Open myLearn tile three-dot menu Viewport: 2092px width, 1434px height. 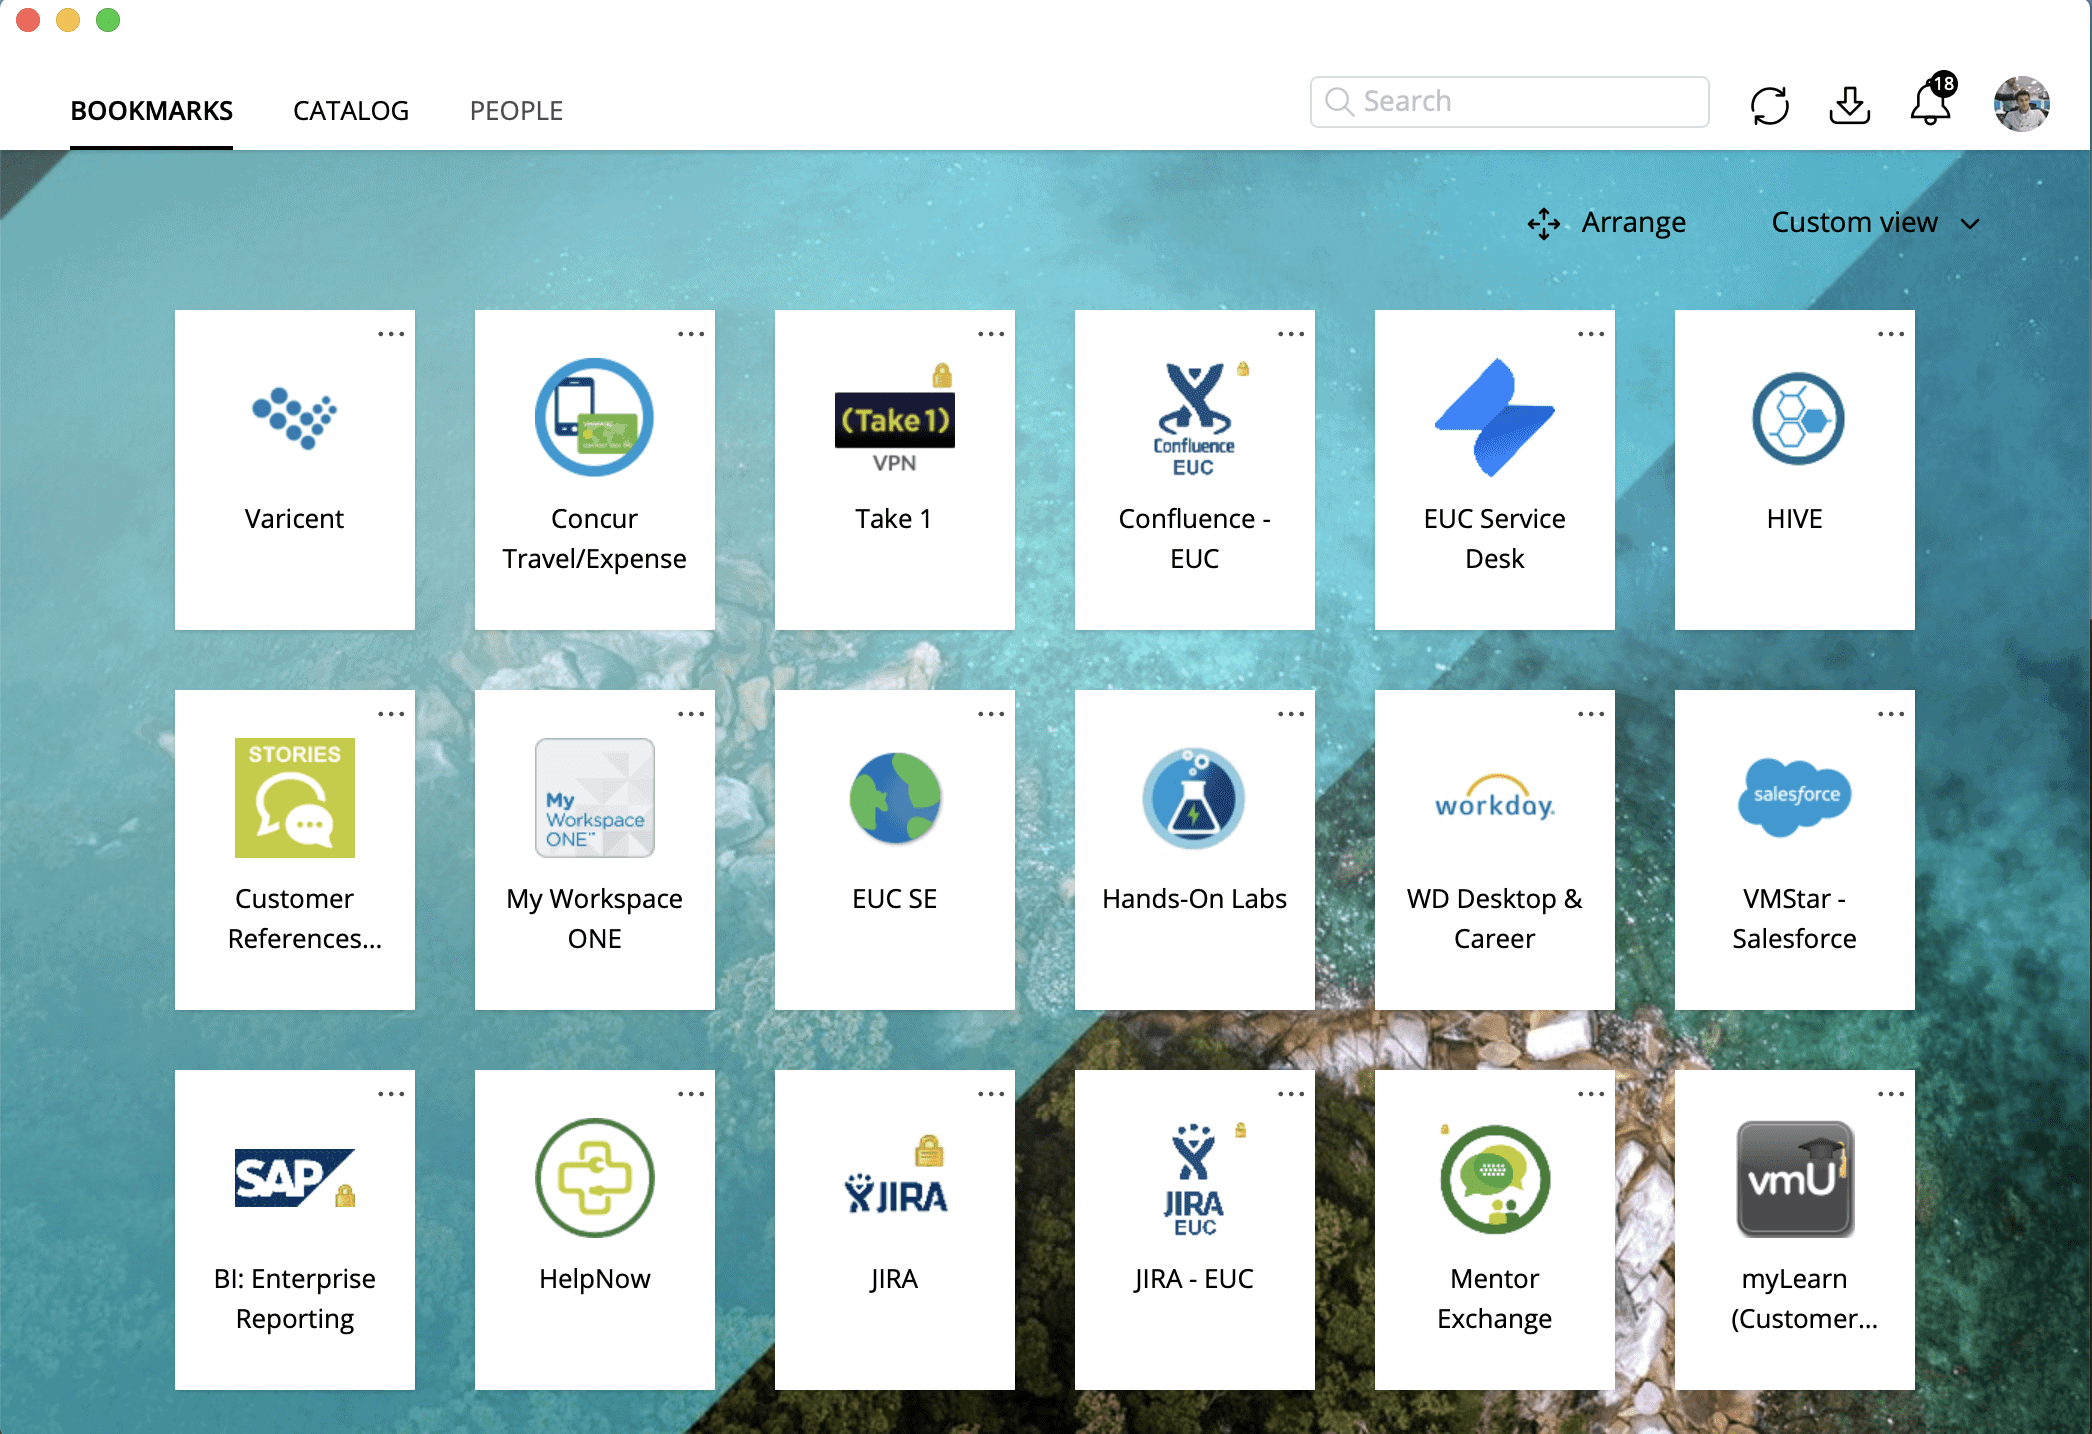tap(1891, 1094)
